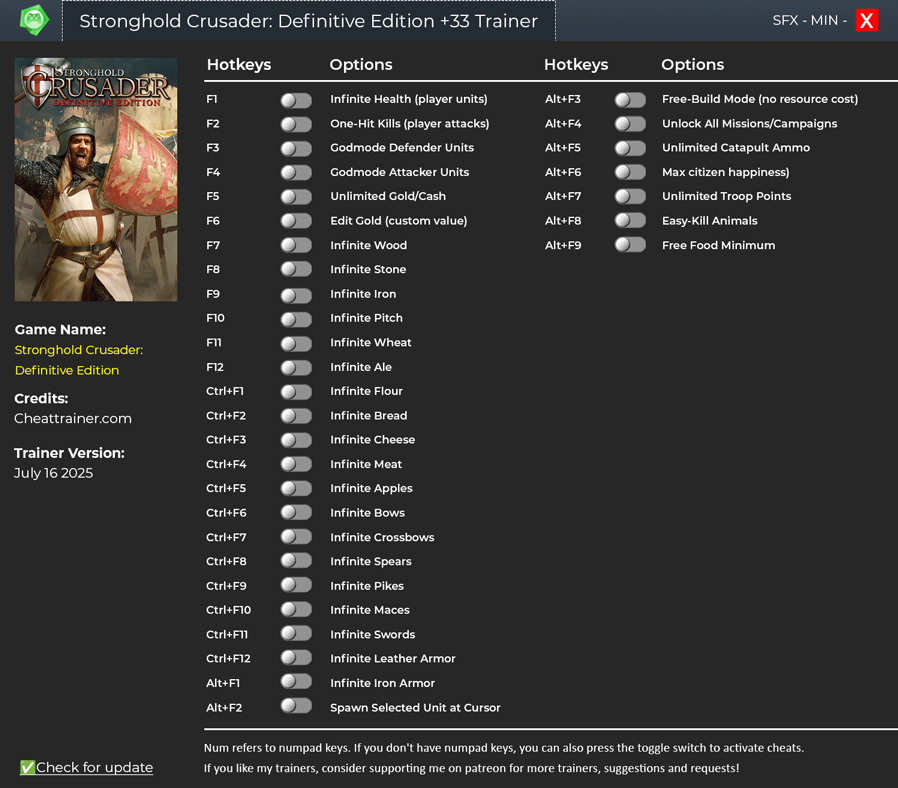
Task: Click the green gamepad logo icon
Action: point(34,20)
